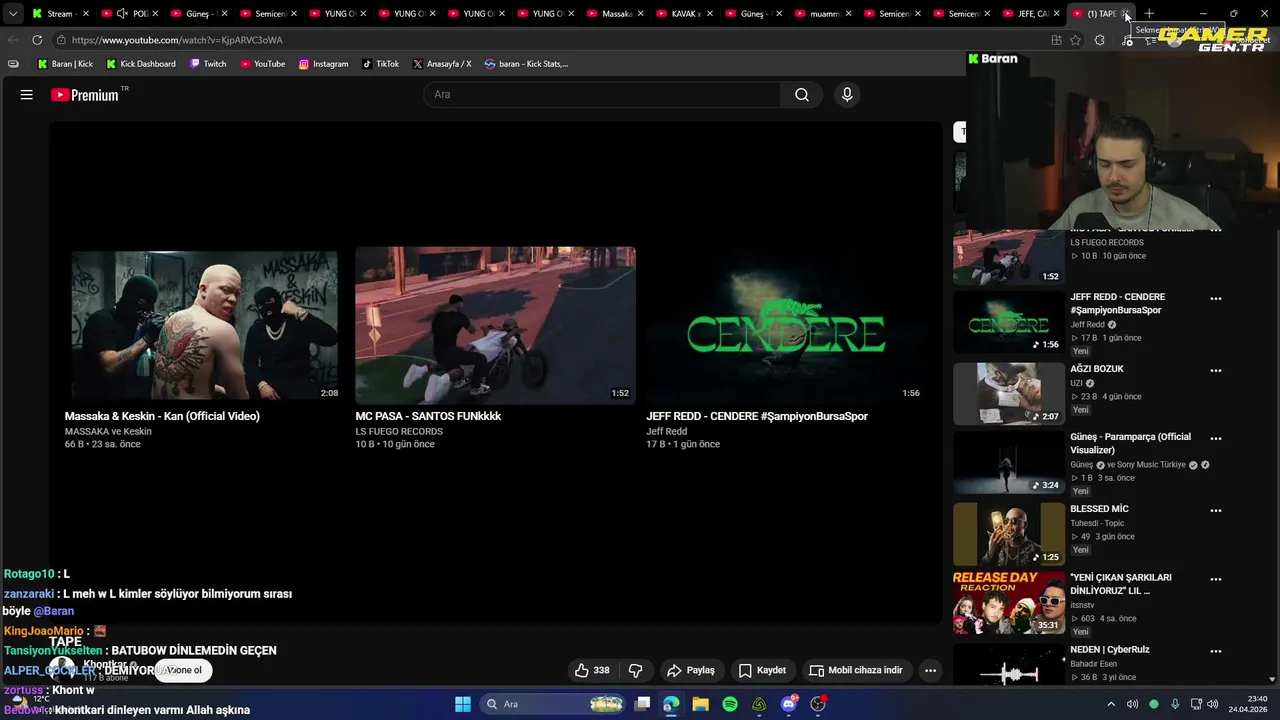Switch to the KAVAK browser tab
This screenshot has height=720, width=1280.
pyautogui.click(x=684, y=14)
